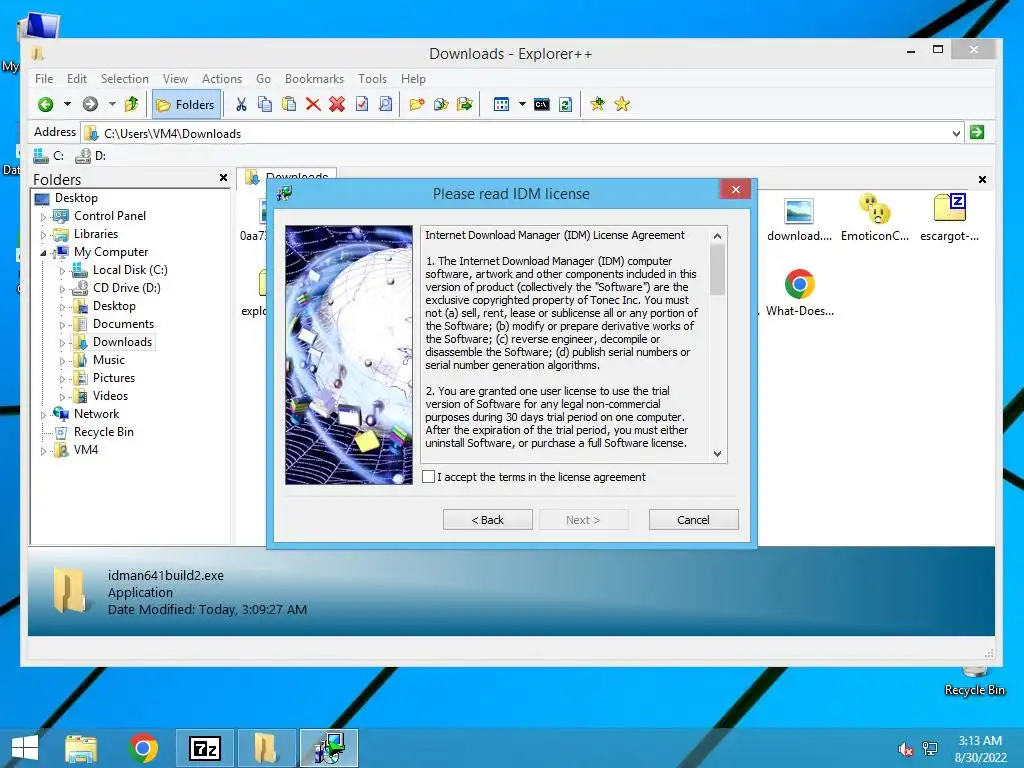The height and width of the screenshot is (768, 1024).
Task: Open the Help menu
Action: coord(413,79)
